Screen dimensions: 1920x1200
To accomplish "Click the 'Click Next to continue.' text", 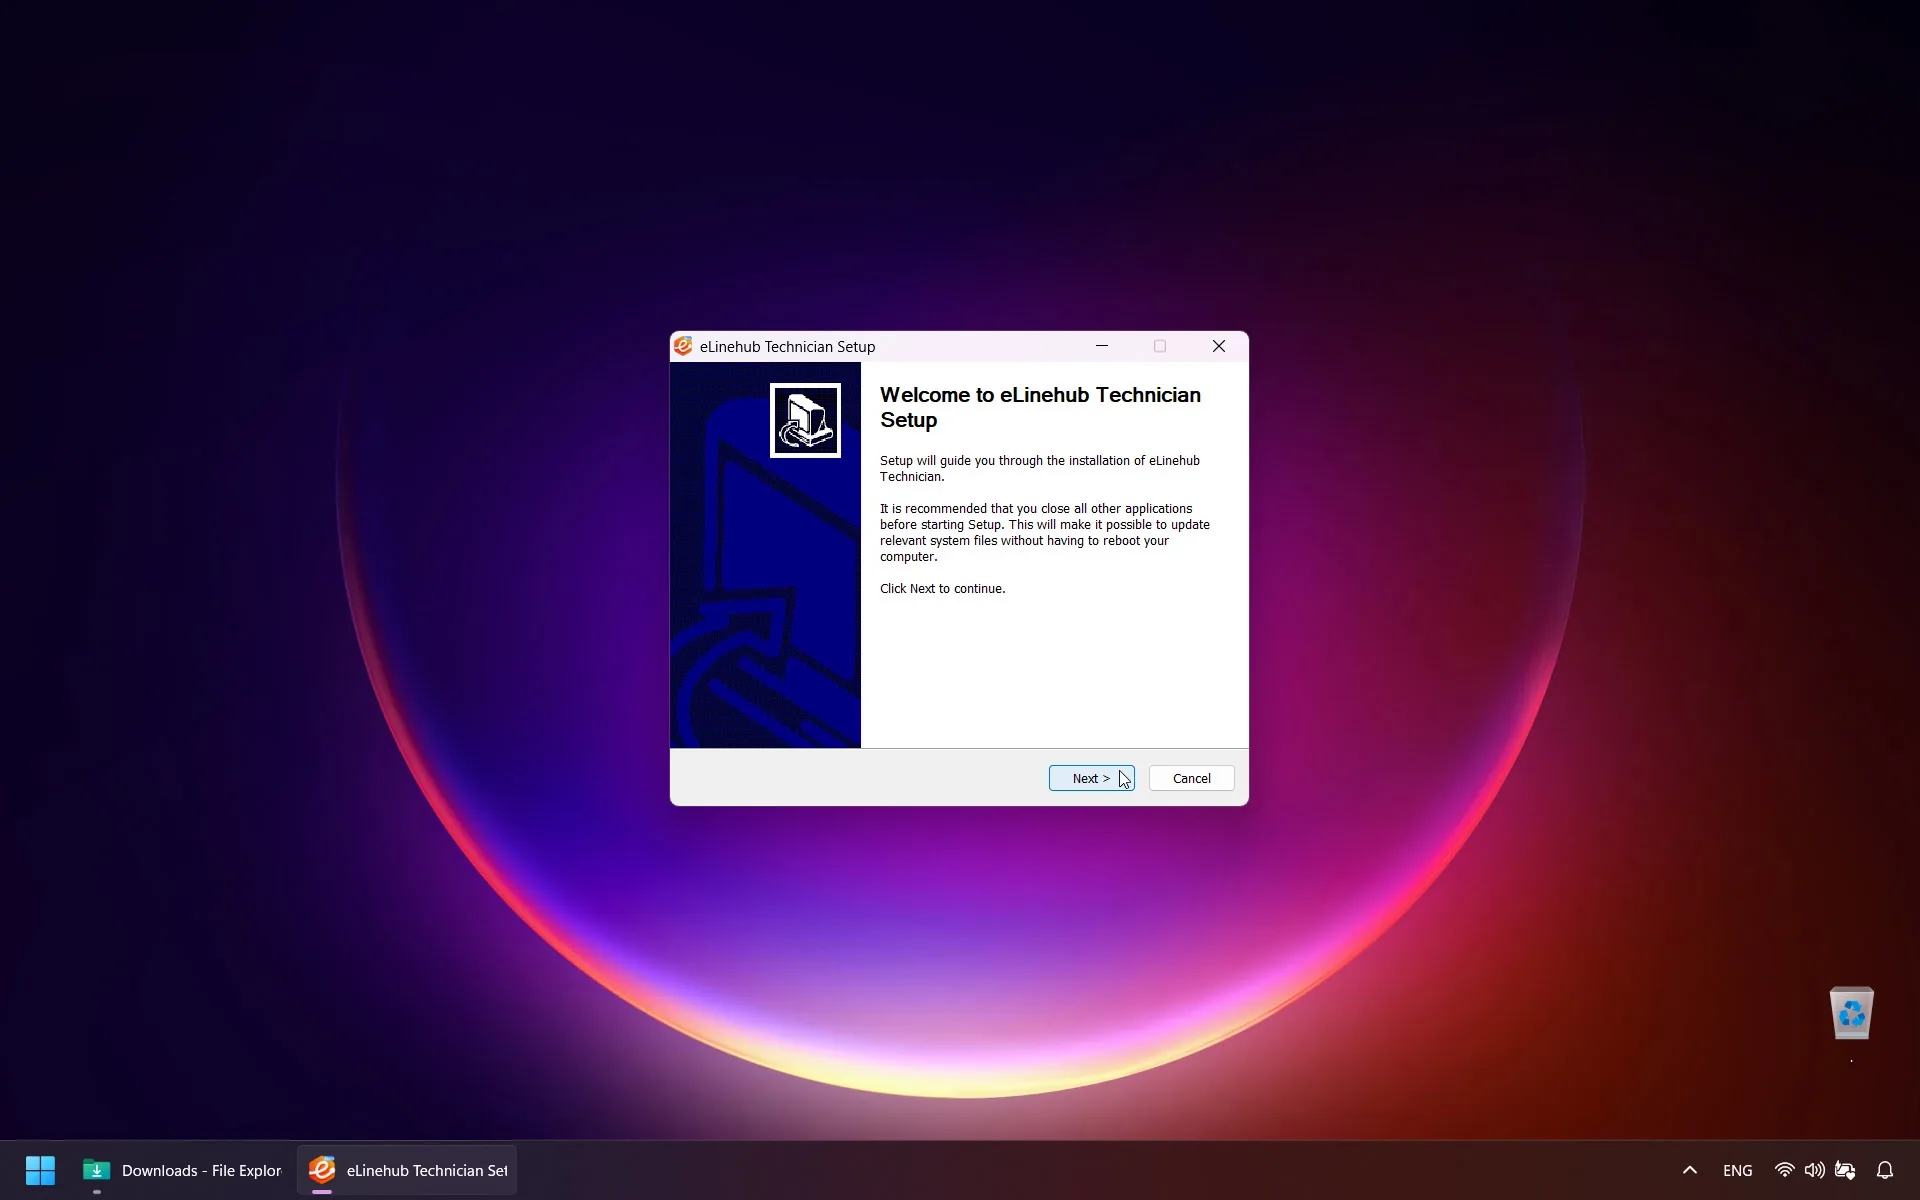I will (x=942, y=588).
